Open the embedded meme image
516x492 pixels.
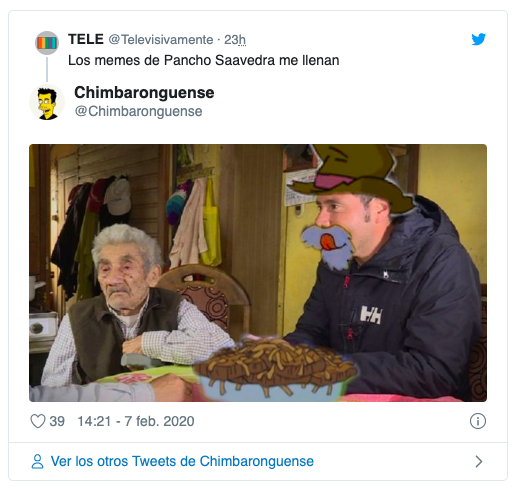258,273
